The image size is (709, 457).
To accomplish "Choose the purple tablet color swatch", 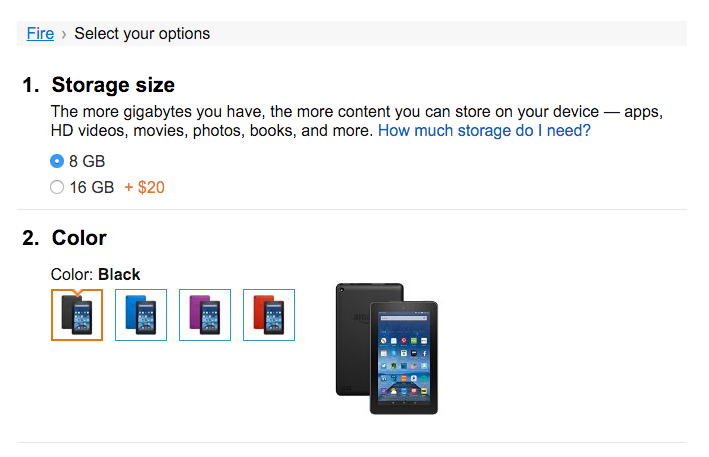I will (x=205, y=315).
